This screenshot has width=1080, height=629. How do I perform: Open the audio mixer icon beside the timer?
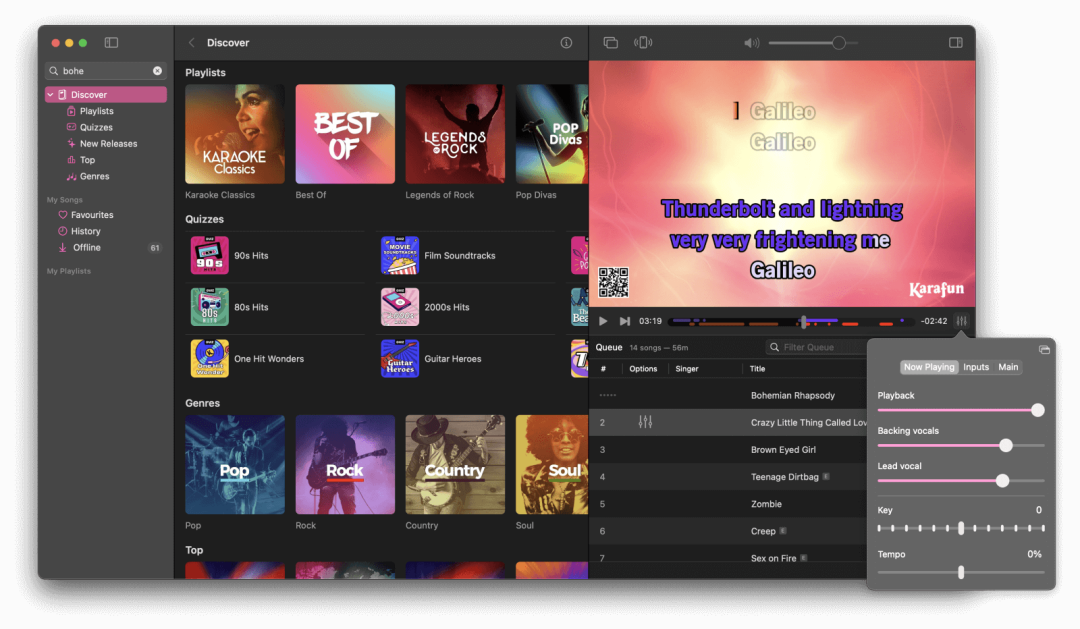pyautogui.click(x=961, y=321)
